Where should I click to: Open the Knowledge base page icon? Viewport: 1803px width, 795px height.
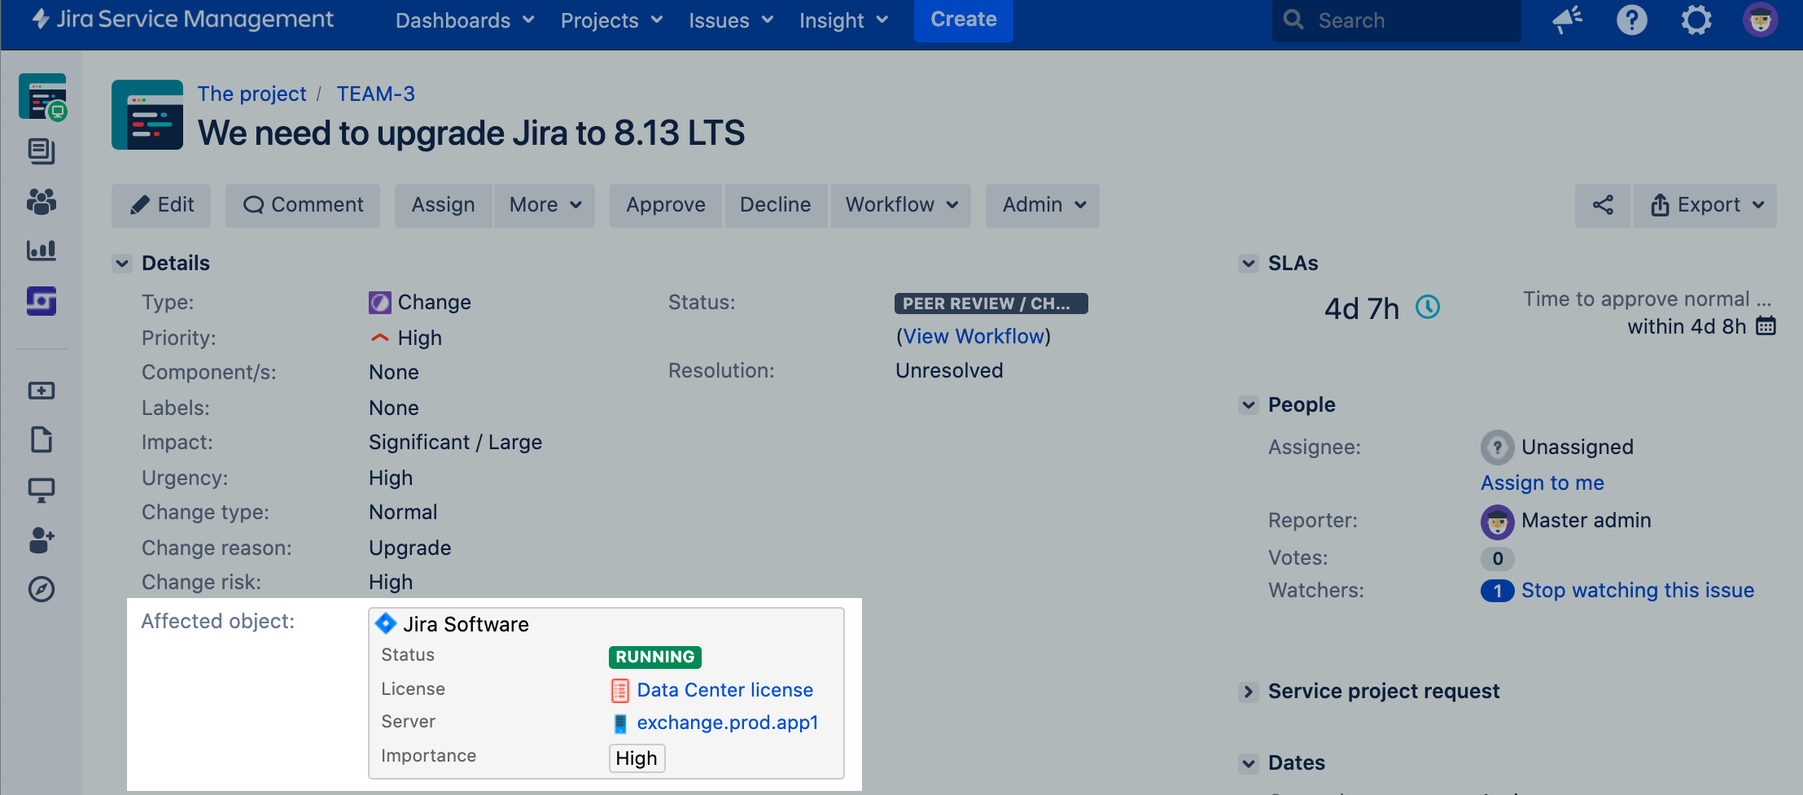[x=41, y=440]
